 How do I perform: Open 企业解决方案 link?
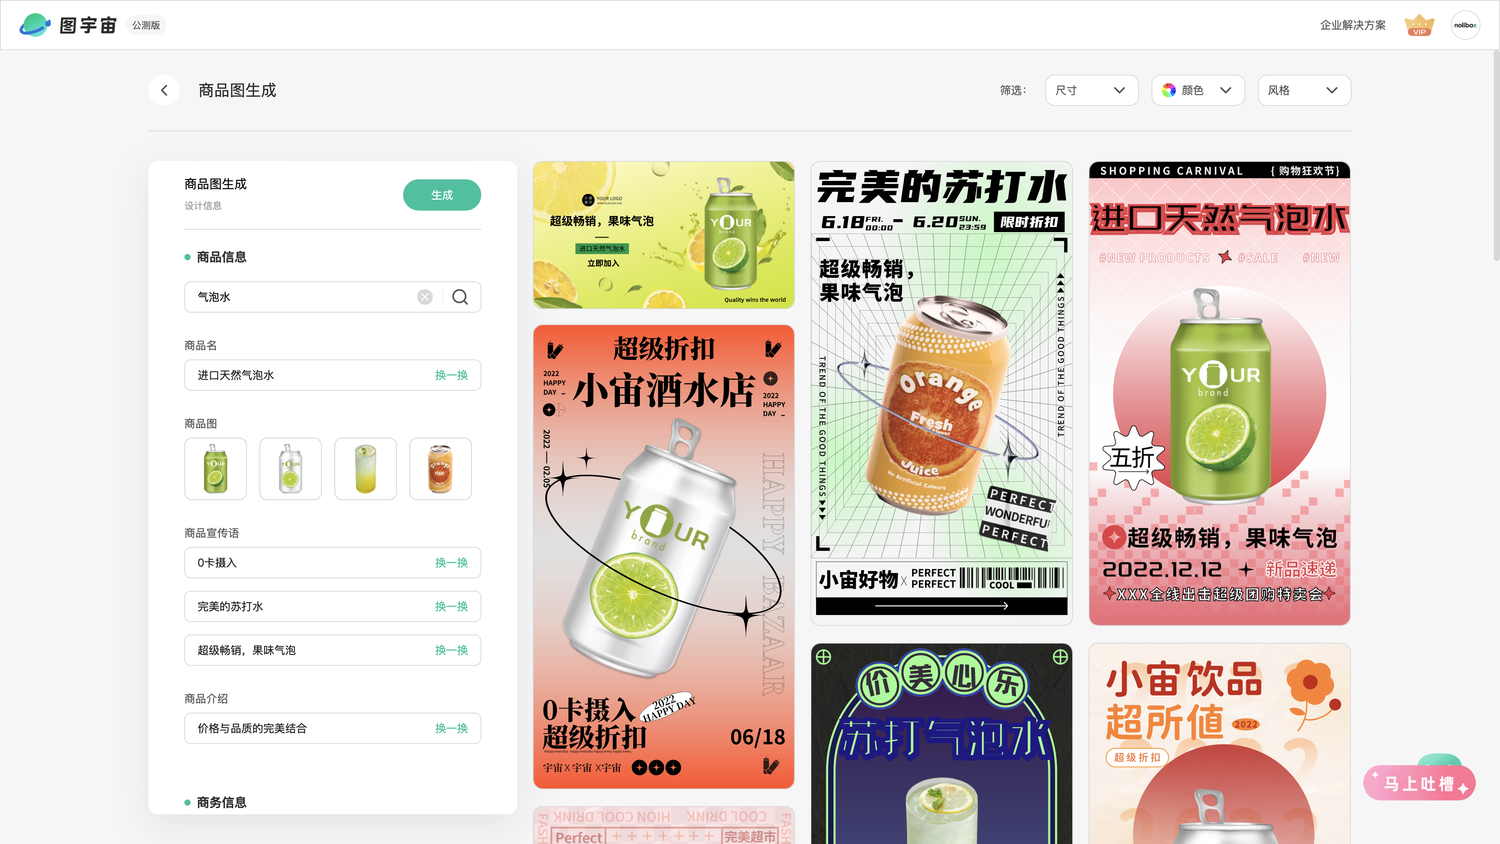click(x=1353, y=25)
